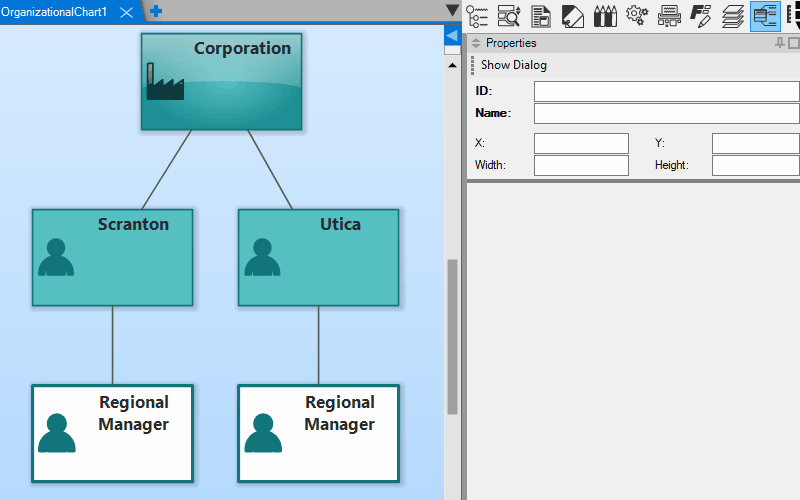The width and height of the screenshot is (800, 500).
Task: Click the double gears settings icon
Action: point(637,15)
